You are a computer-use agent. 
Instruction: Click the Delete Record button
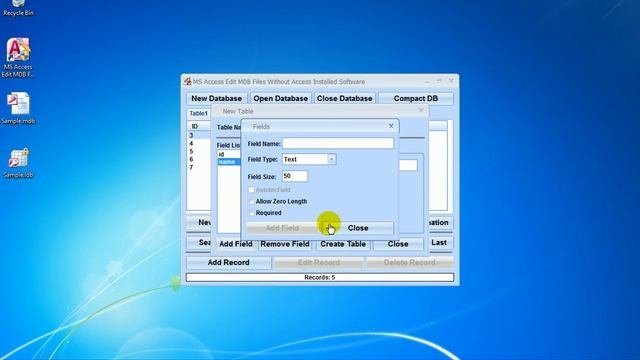(x=409, y=262)
